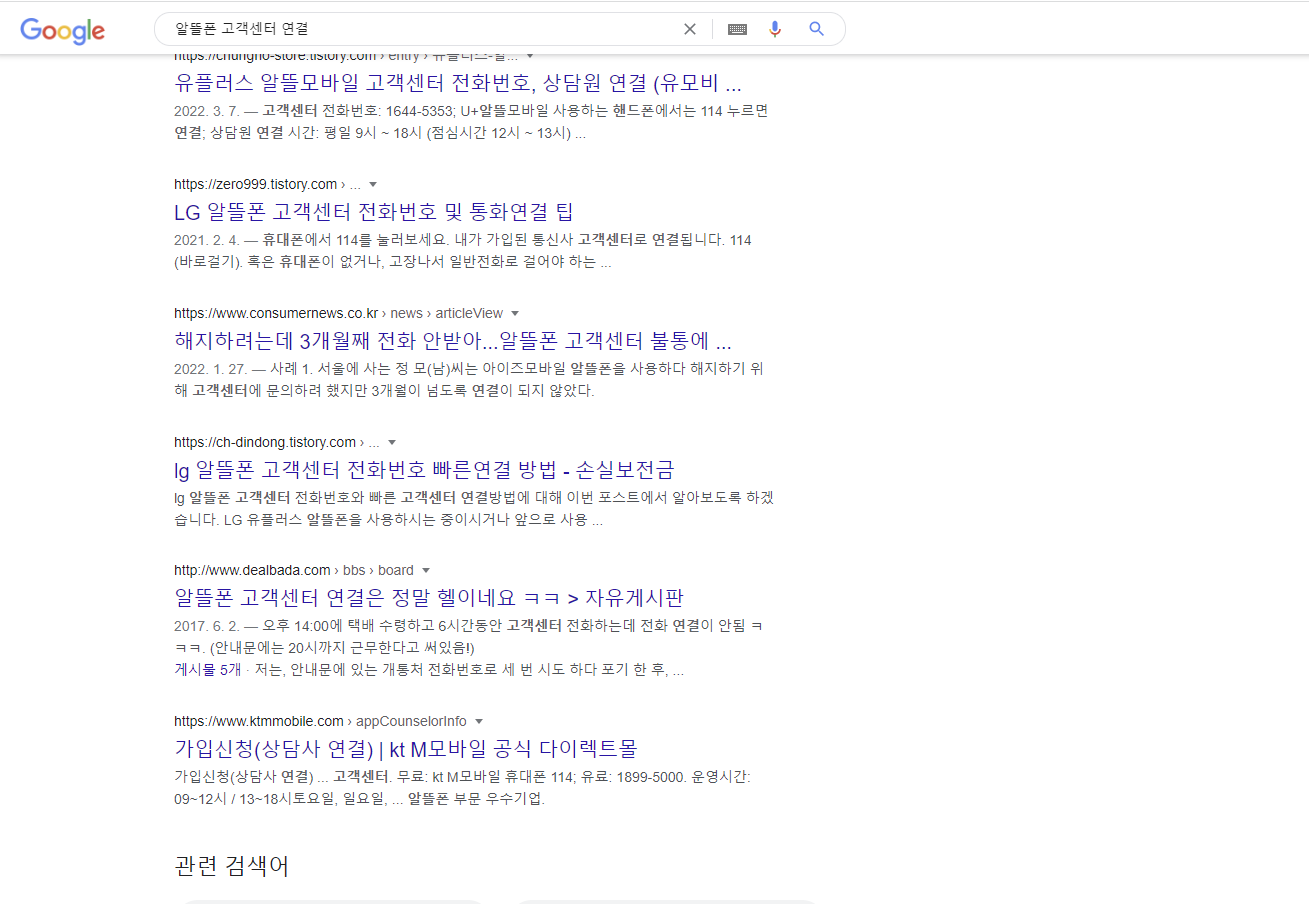Open result lg 알뜰폰 고객센터 전화번호 빠른연결 방법
Viewport: 1309px width, 904px height.
424,470
